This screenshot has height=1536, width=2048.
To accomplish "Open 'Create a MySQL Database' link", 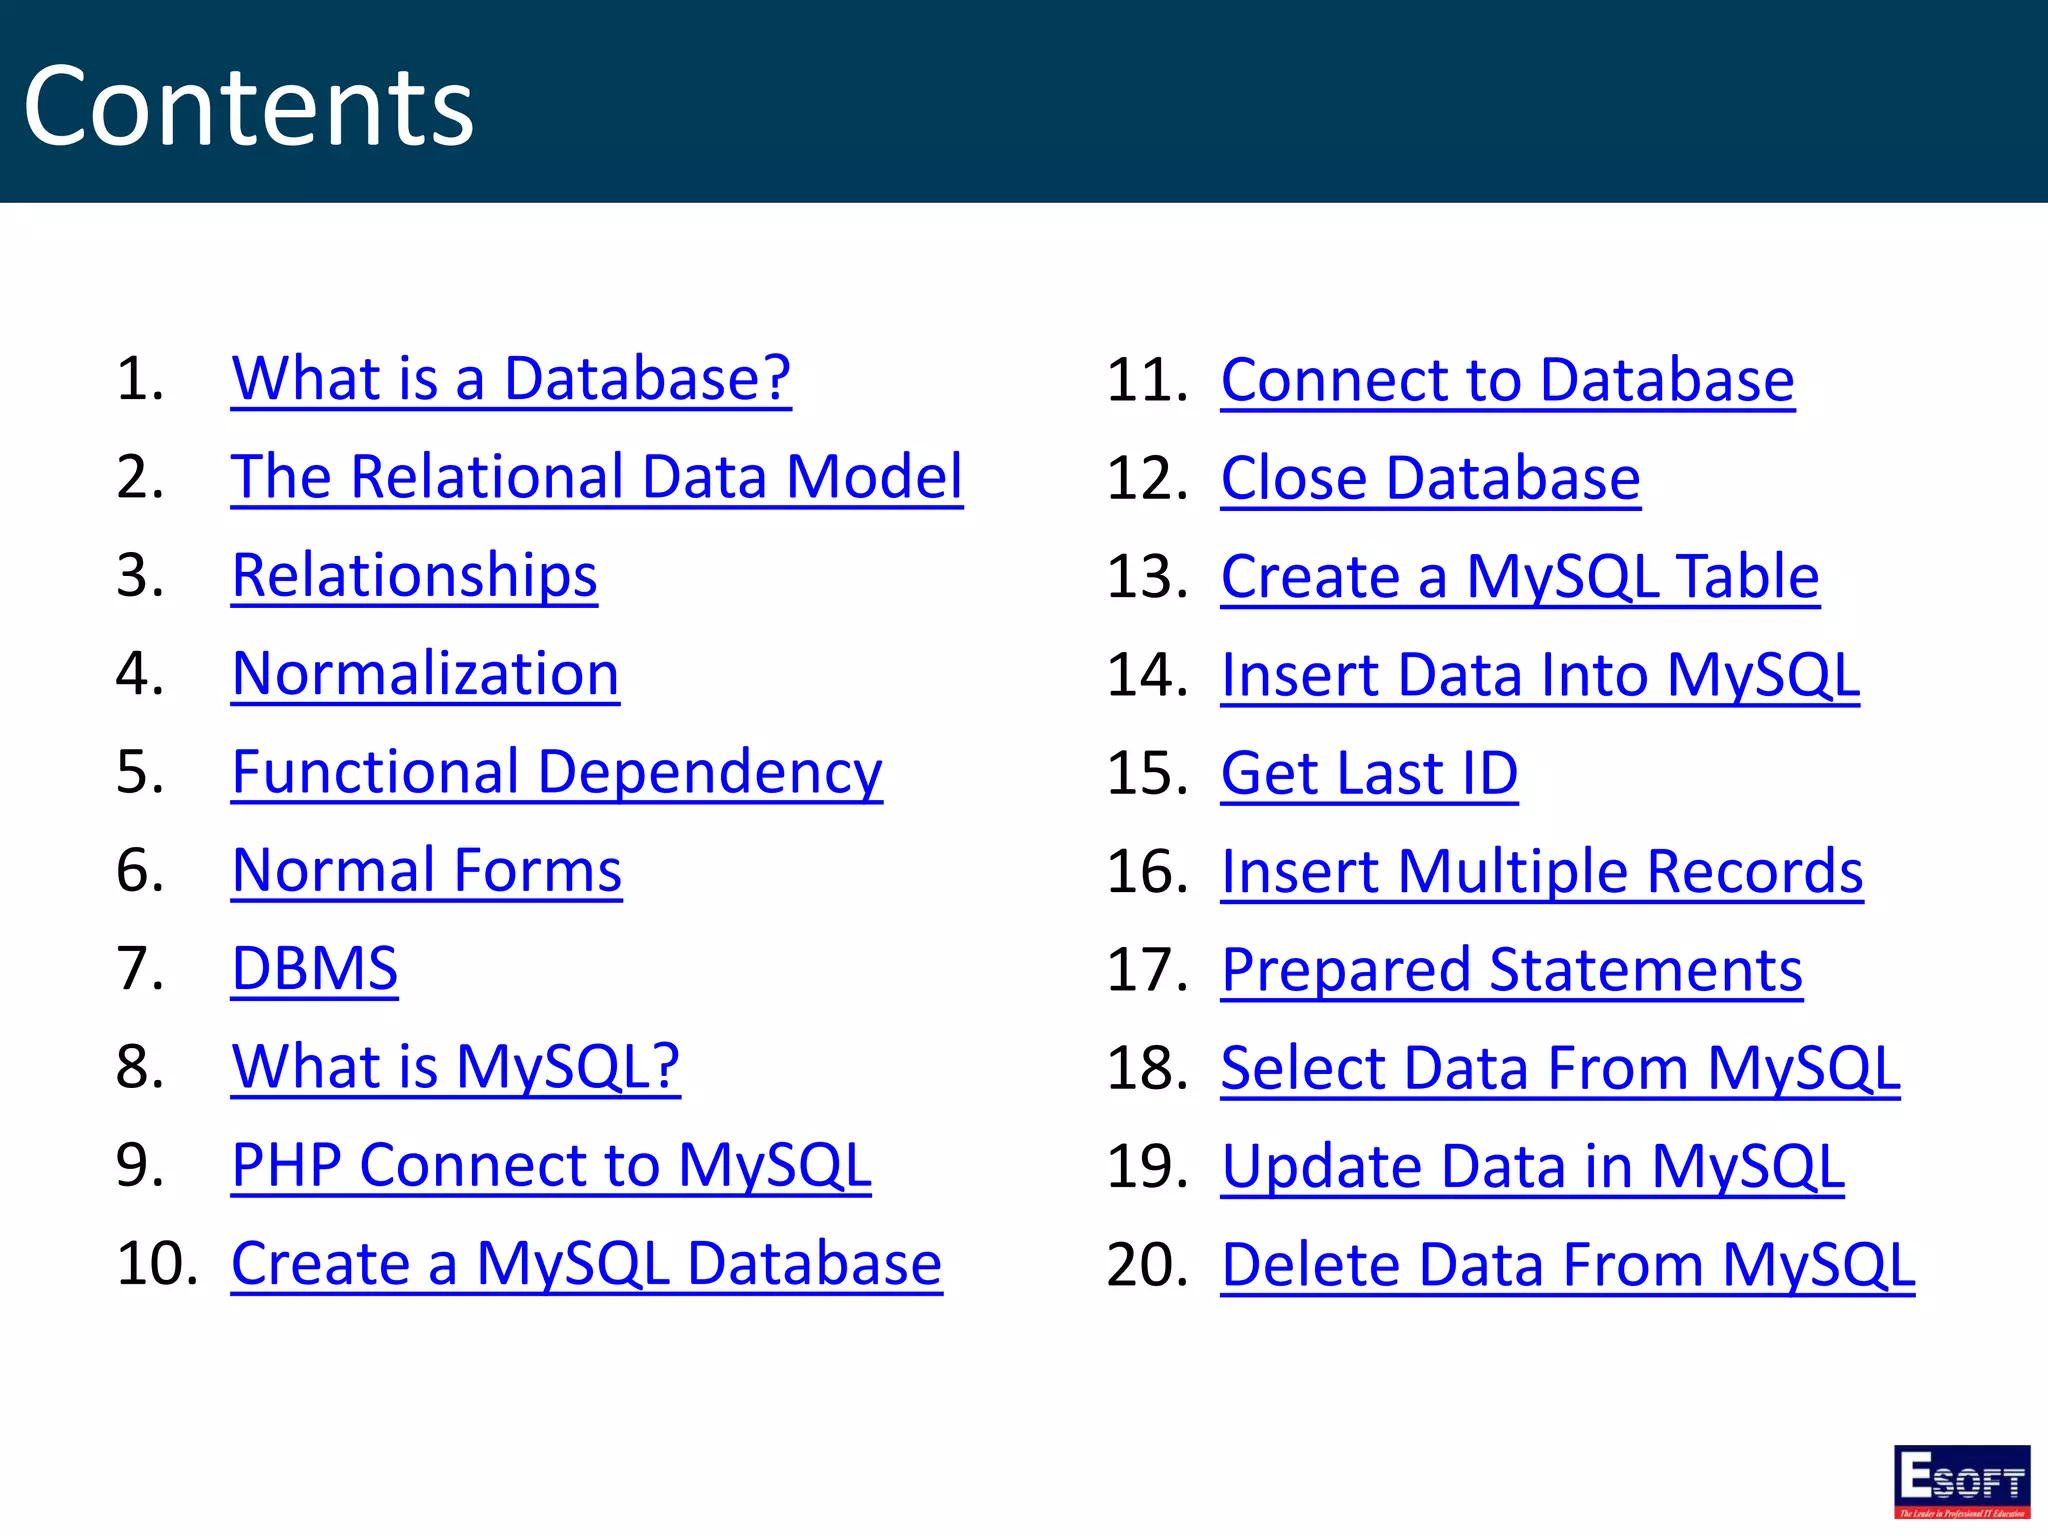I will pyautogui.click(x=586, y=1264).
